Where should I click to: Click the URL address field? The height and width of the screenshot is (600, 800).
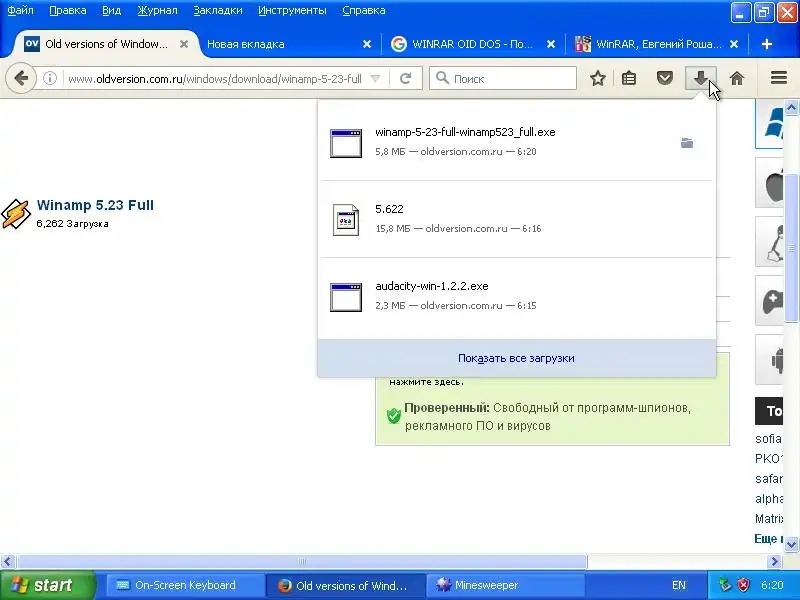(x=215, y=79)
